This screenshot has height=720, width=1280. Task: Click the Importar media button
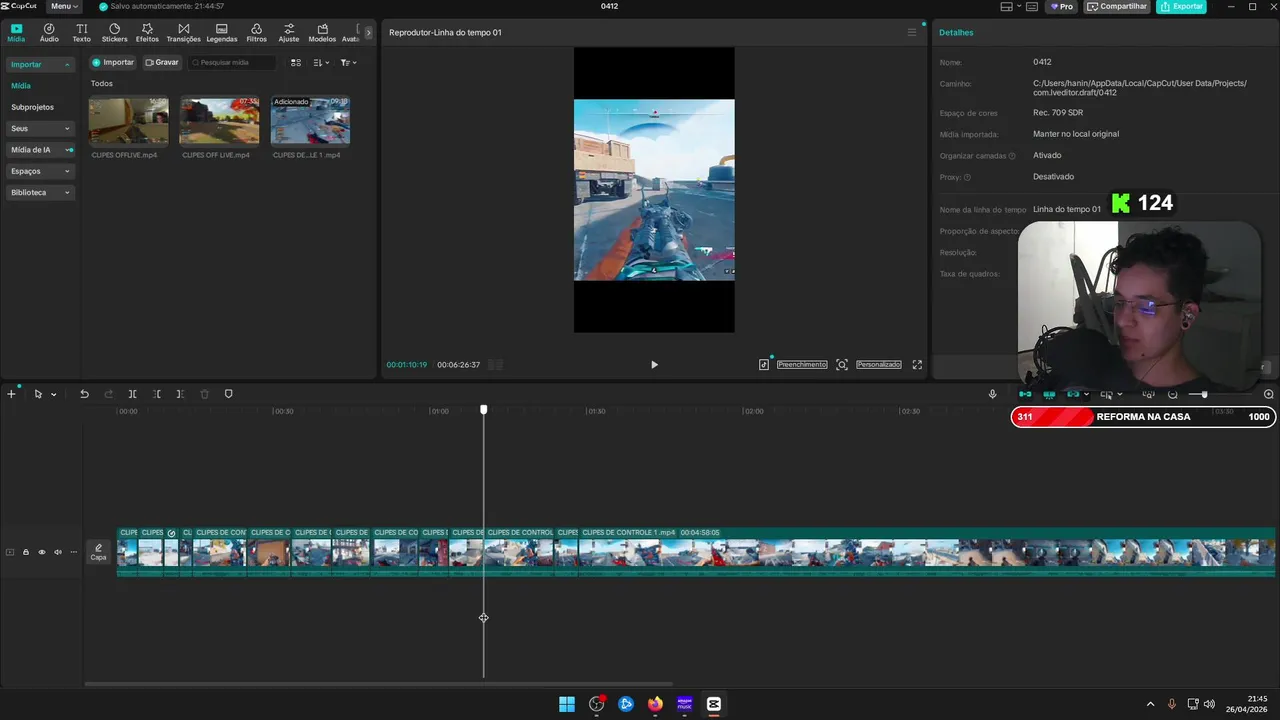[113, 62]
